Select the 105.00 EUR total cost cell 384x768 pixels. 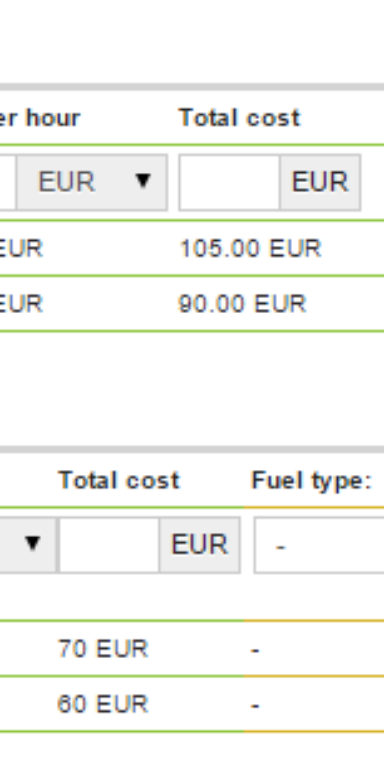pyautogui.click(x=250, y=249)
